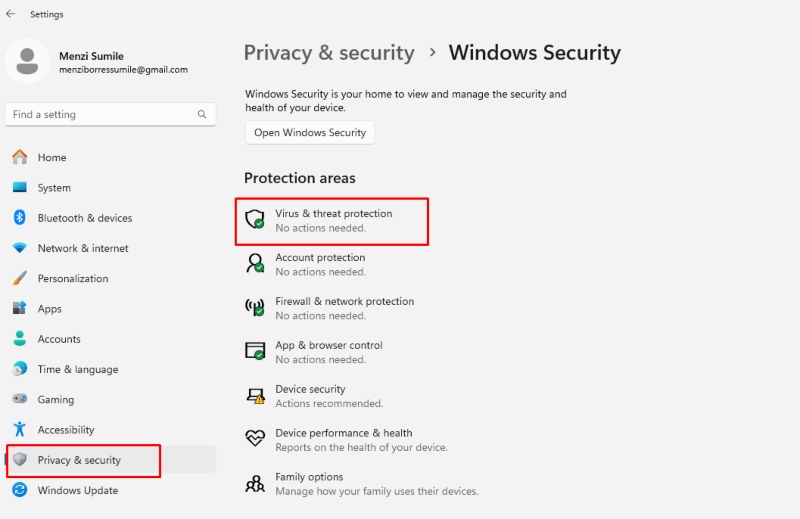The image size is (800, 519).
Task: Click the System monitor icon
Action: tap(20, 187)
